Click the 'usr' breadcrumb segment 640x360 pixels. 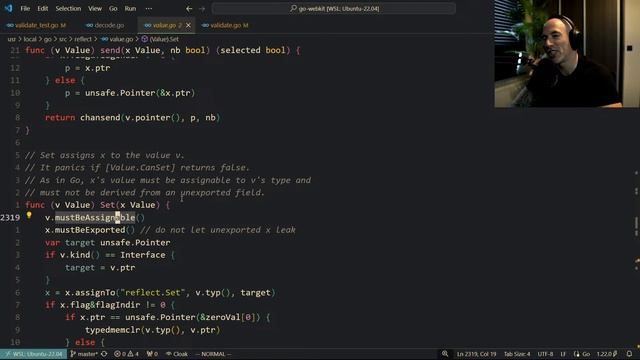pyautogui.click(x=11, y=39)
